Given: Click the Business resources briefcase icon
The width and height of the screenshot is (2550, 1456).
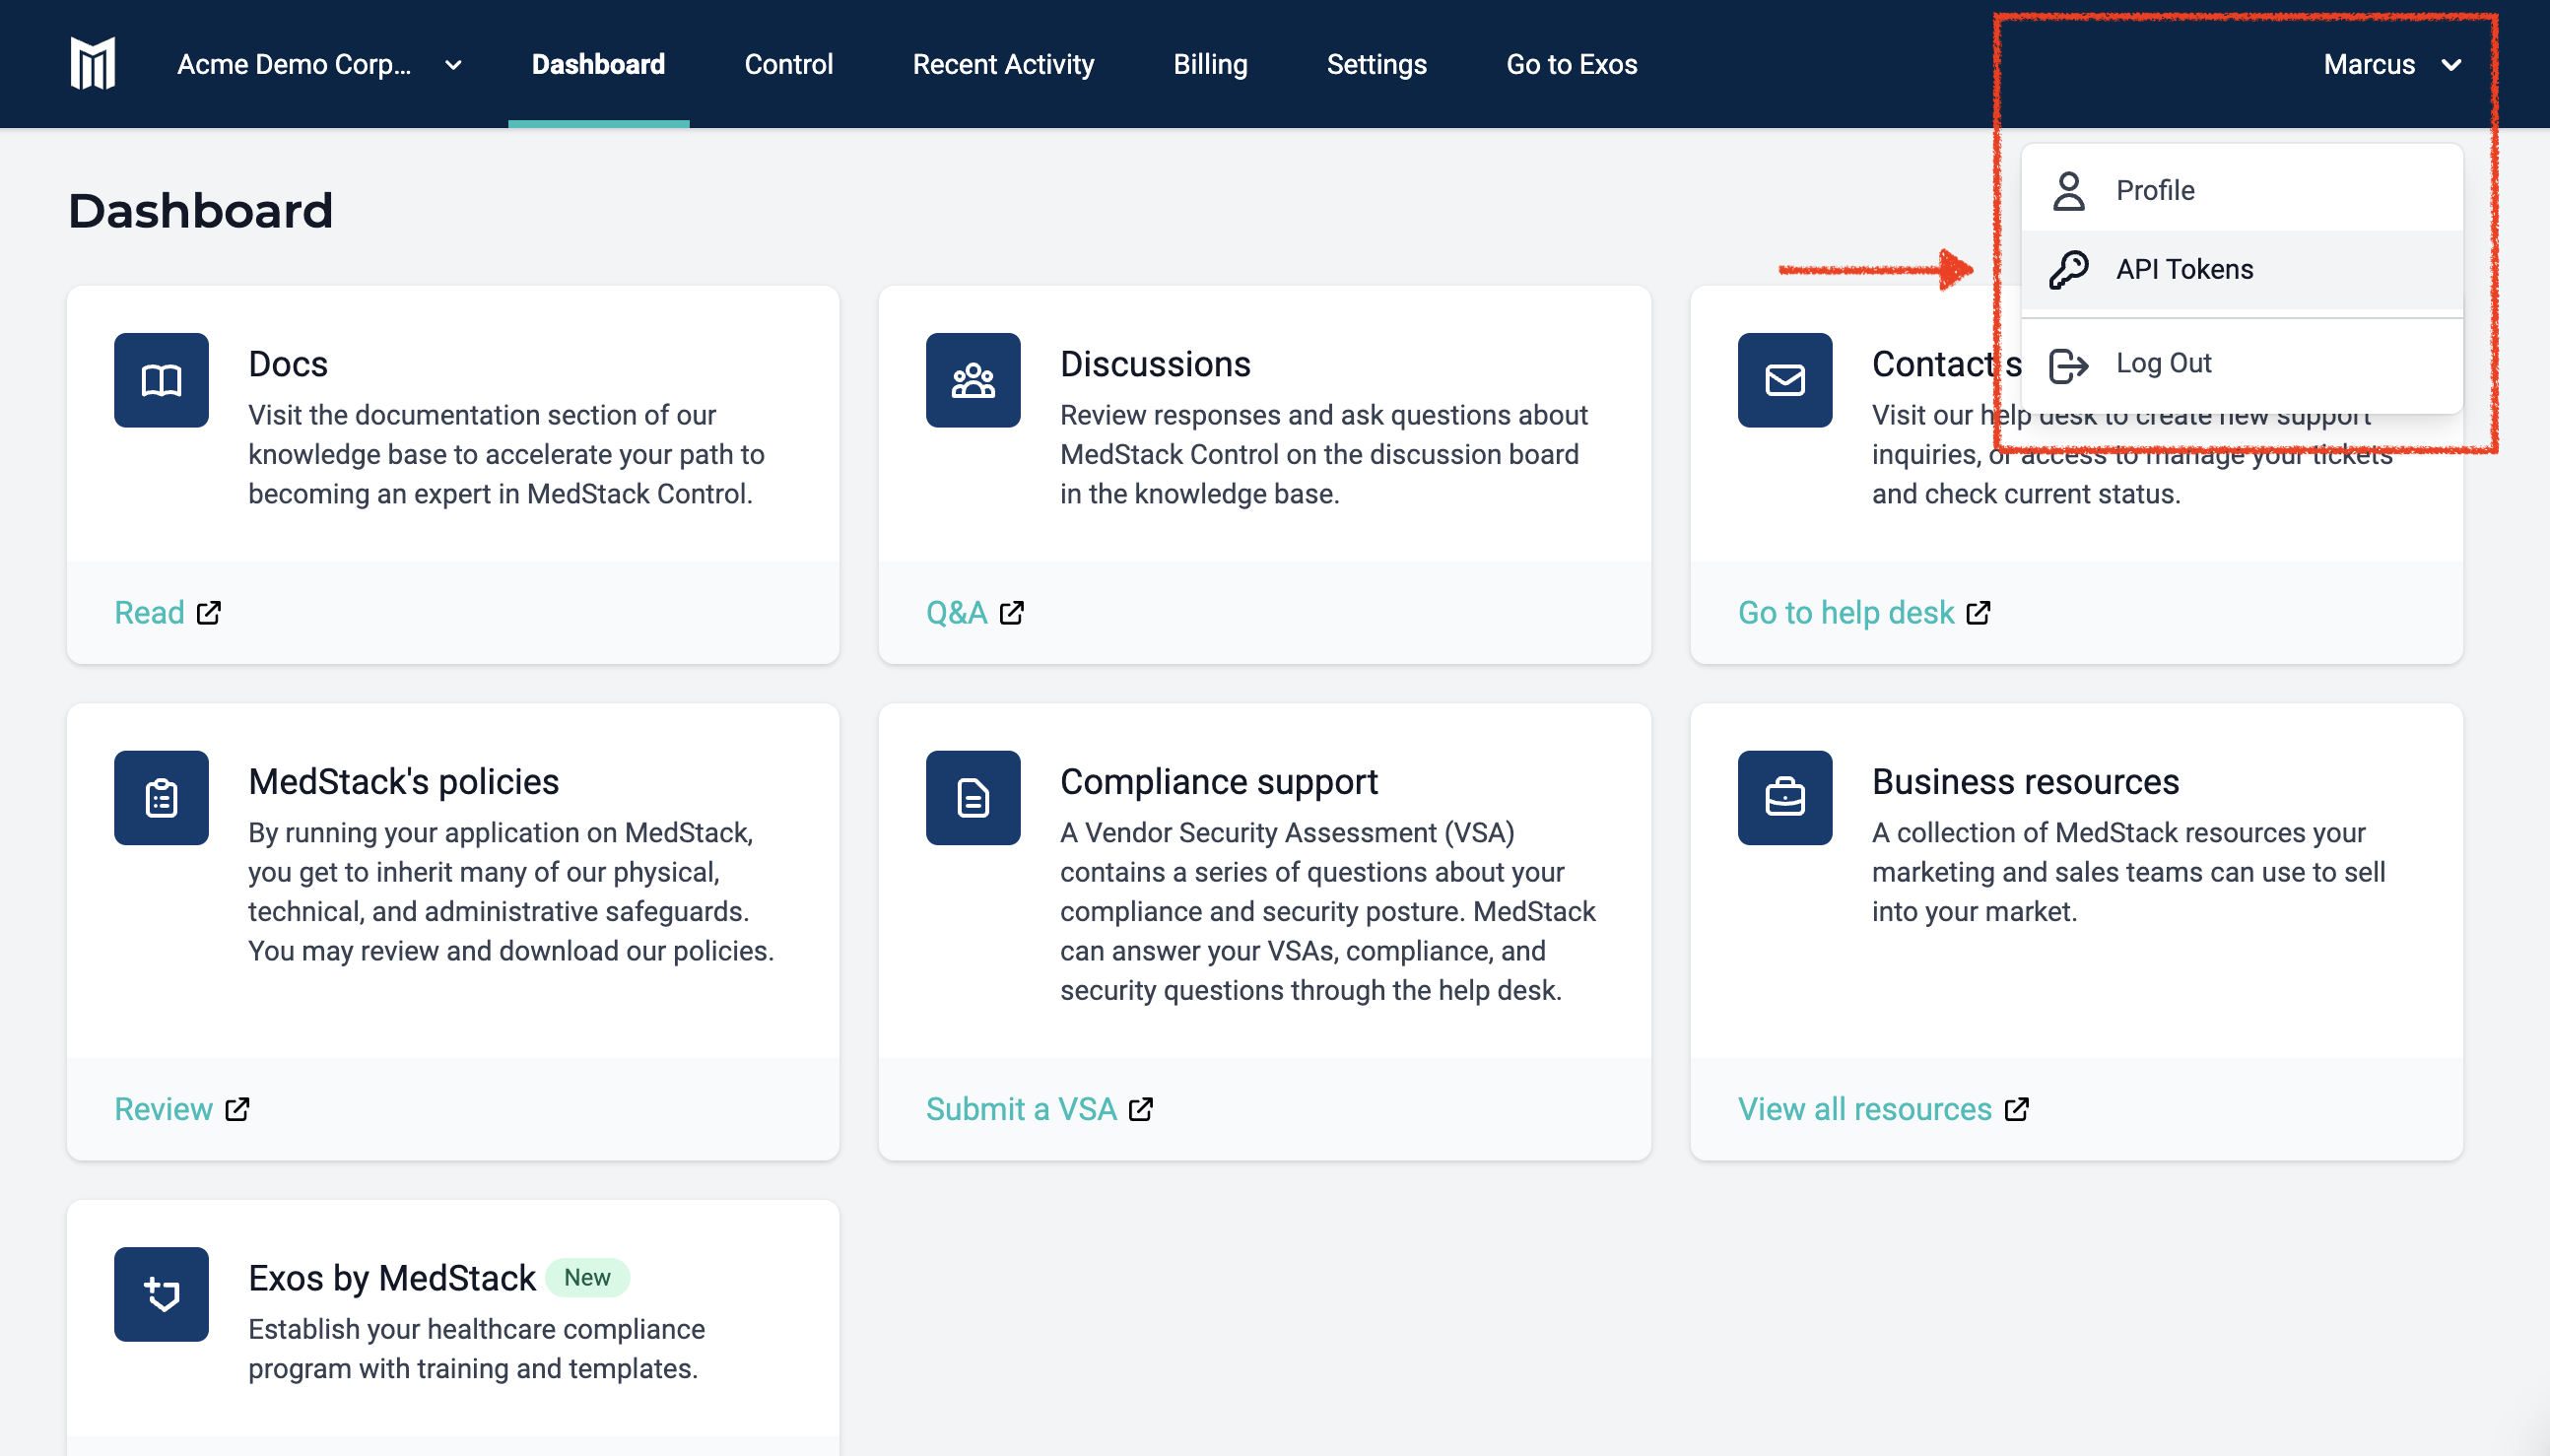Looking at the screenshot, I should [1785, 798].
